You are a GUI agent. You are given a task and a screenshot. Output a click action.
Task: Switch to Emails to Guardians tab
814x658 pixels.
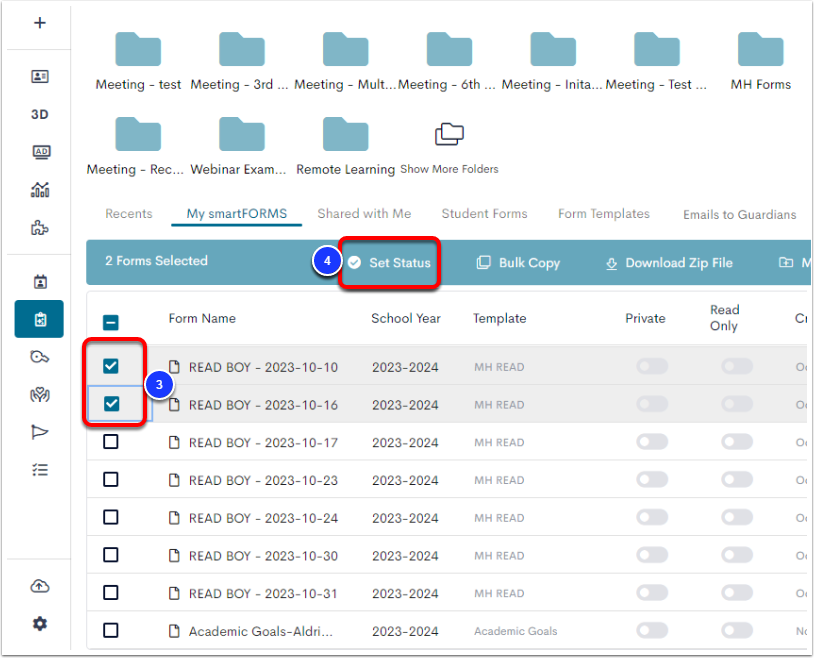click(739, 214)
